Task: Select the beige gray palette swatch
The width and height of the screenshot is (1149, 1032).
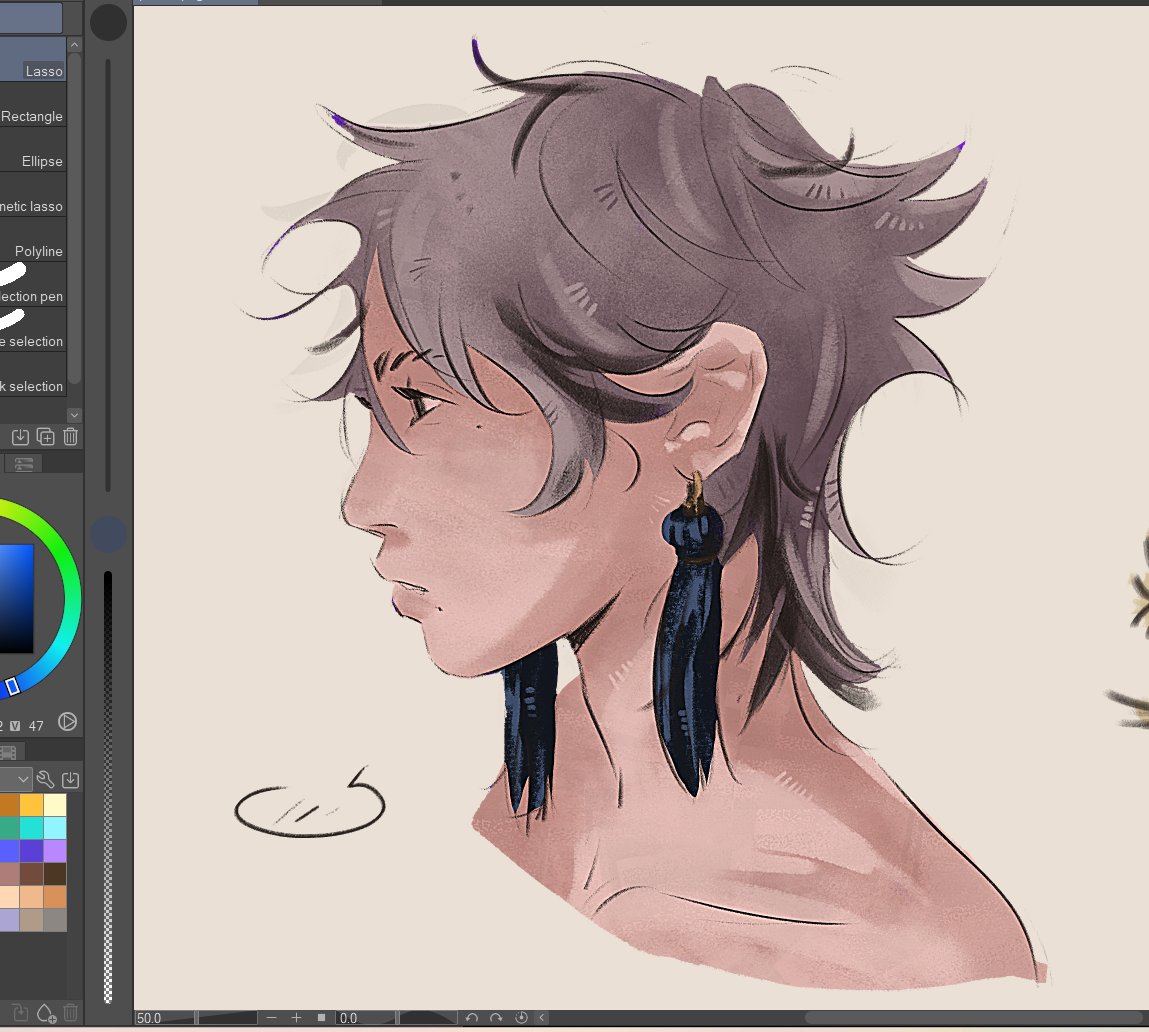Action: click(32, 920)
